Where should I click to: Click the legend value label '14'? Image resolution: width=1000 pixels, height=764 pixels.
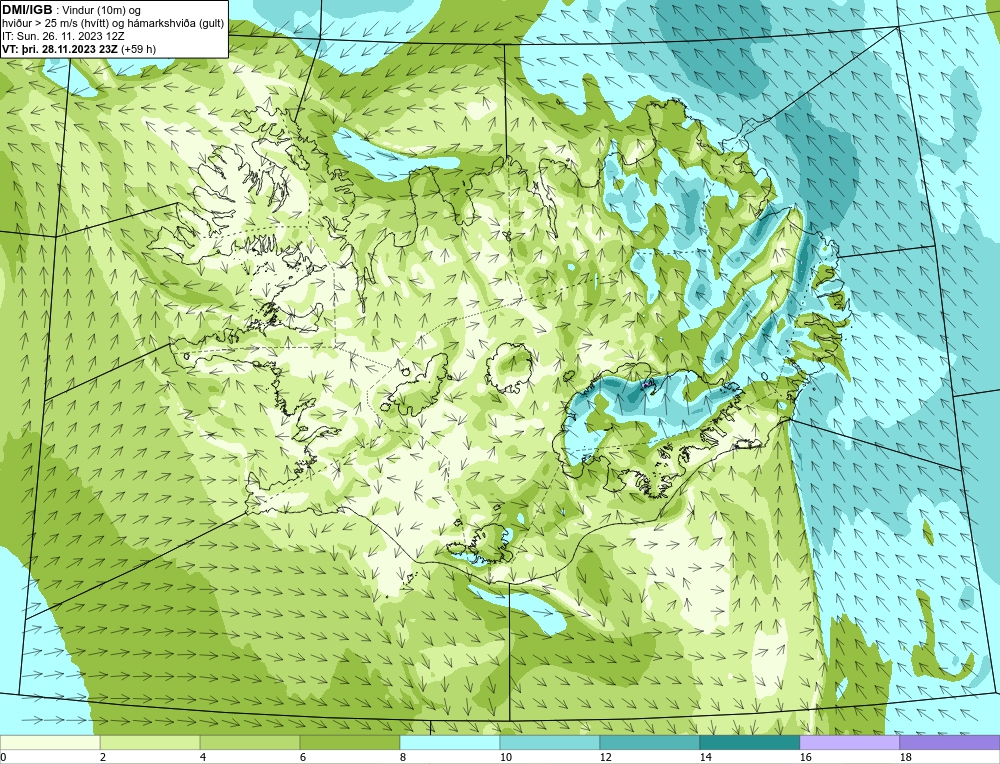pyautogui.click(x=705, y=757)
